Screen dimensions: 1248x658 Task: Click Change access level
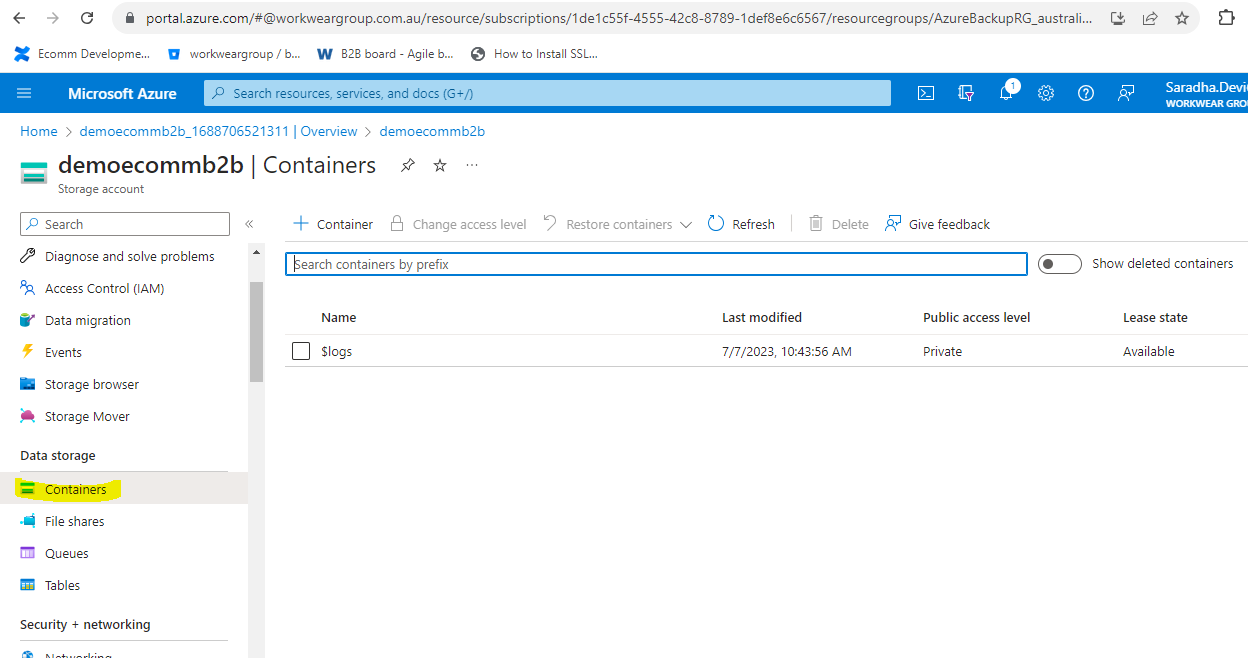tap(458, 224)
